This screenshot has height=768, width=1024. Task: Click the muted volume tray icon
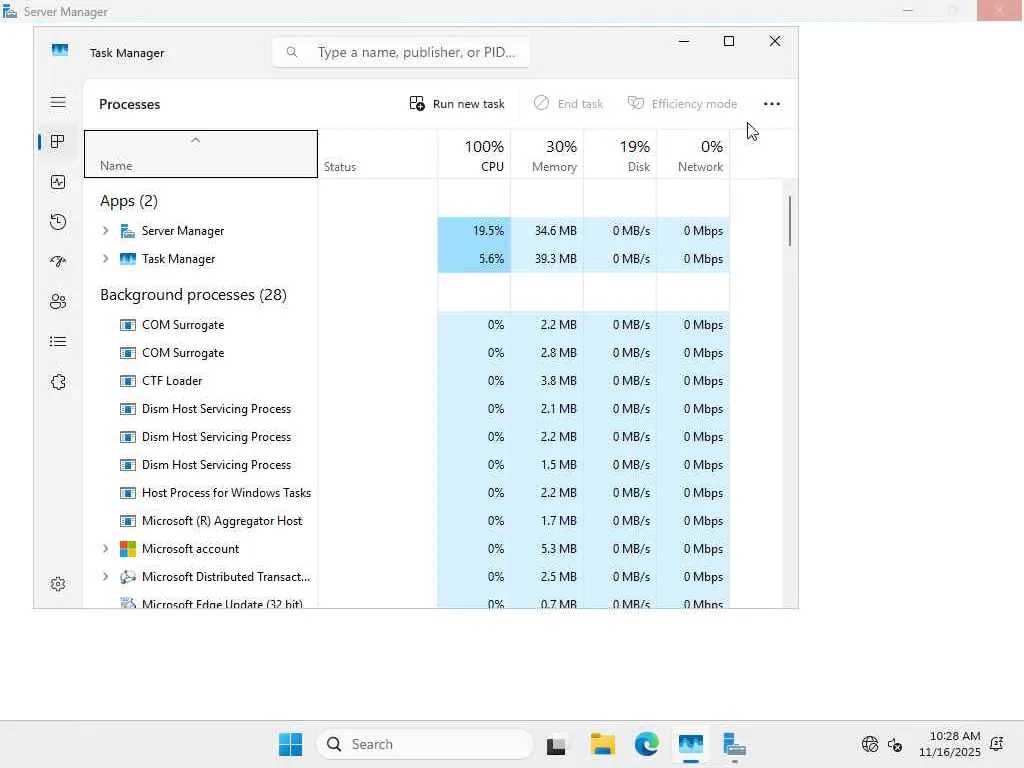tap(895, 744)
